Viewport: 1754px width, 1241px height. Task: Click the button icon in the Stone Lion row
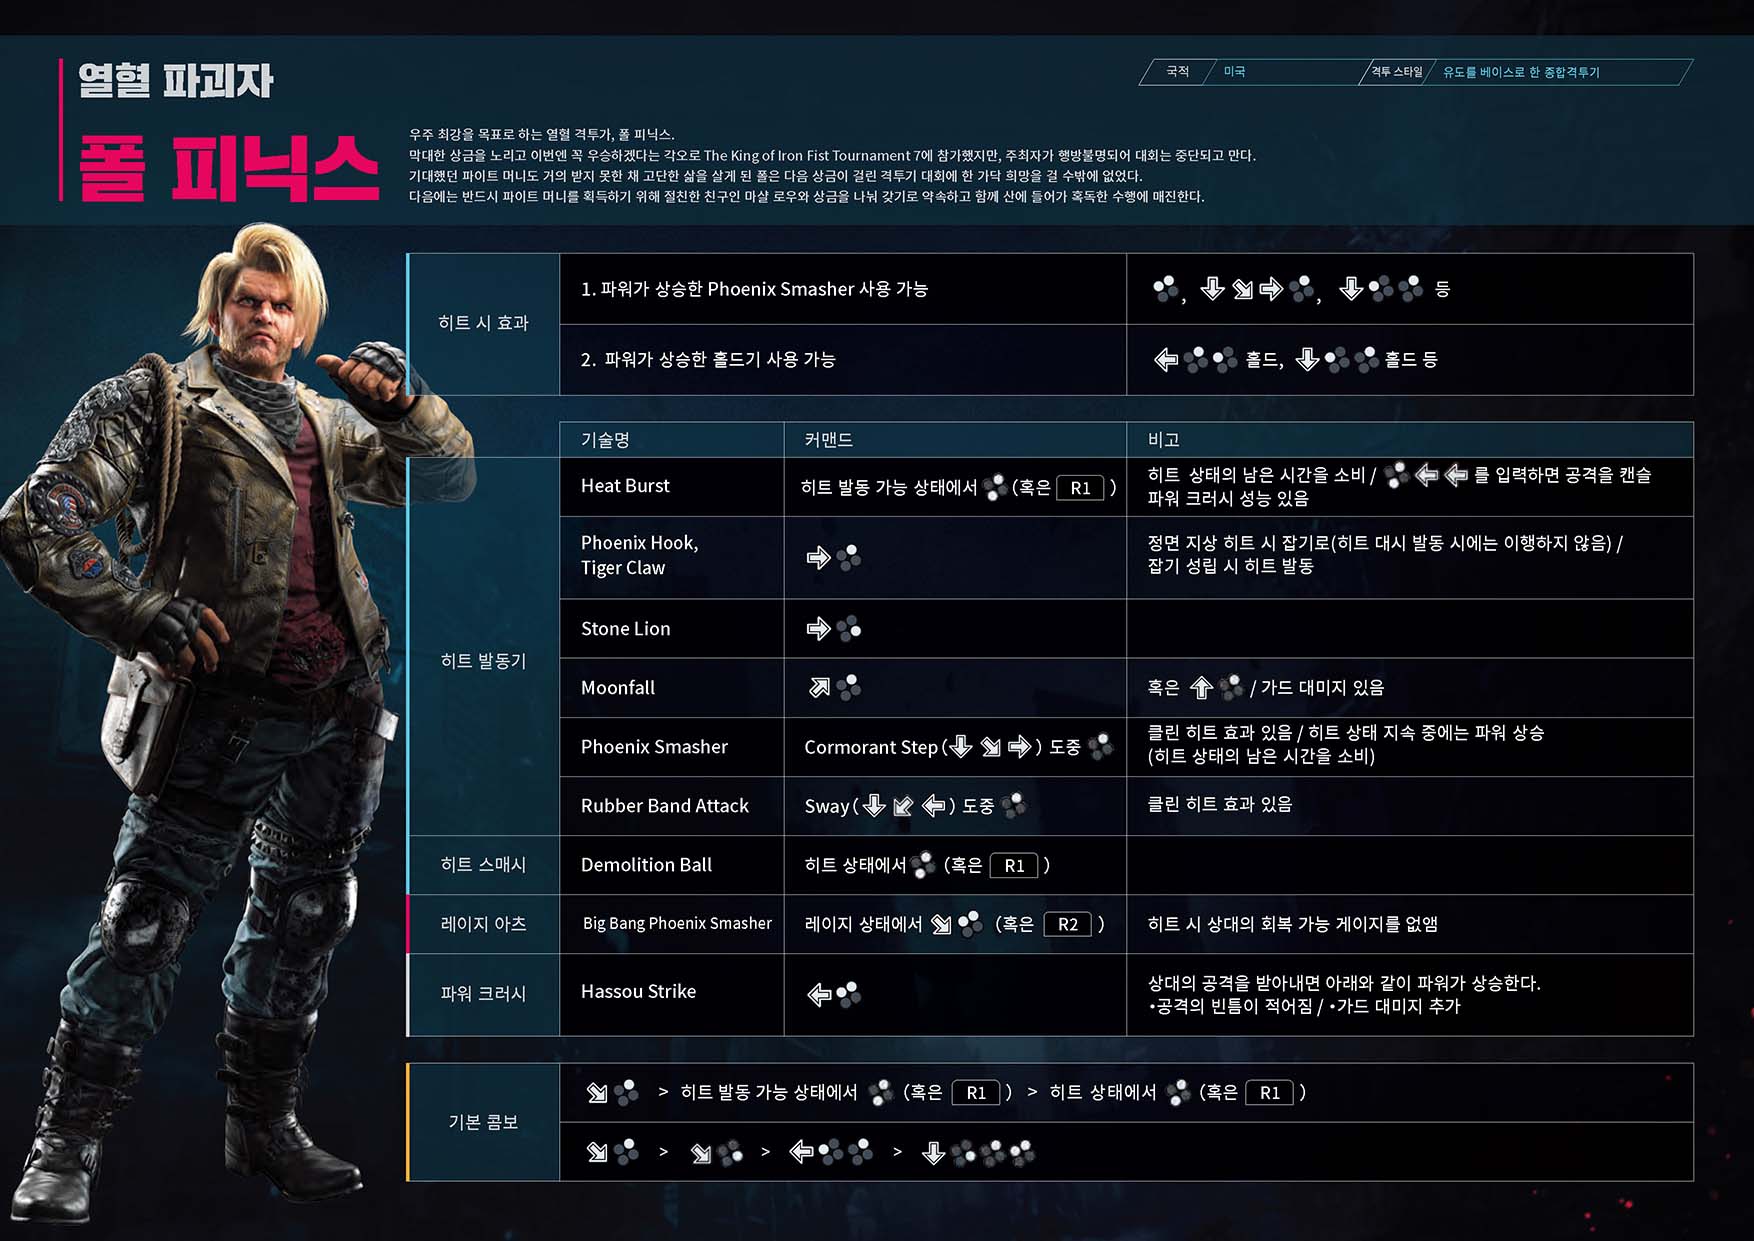[x=849, y=628]
